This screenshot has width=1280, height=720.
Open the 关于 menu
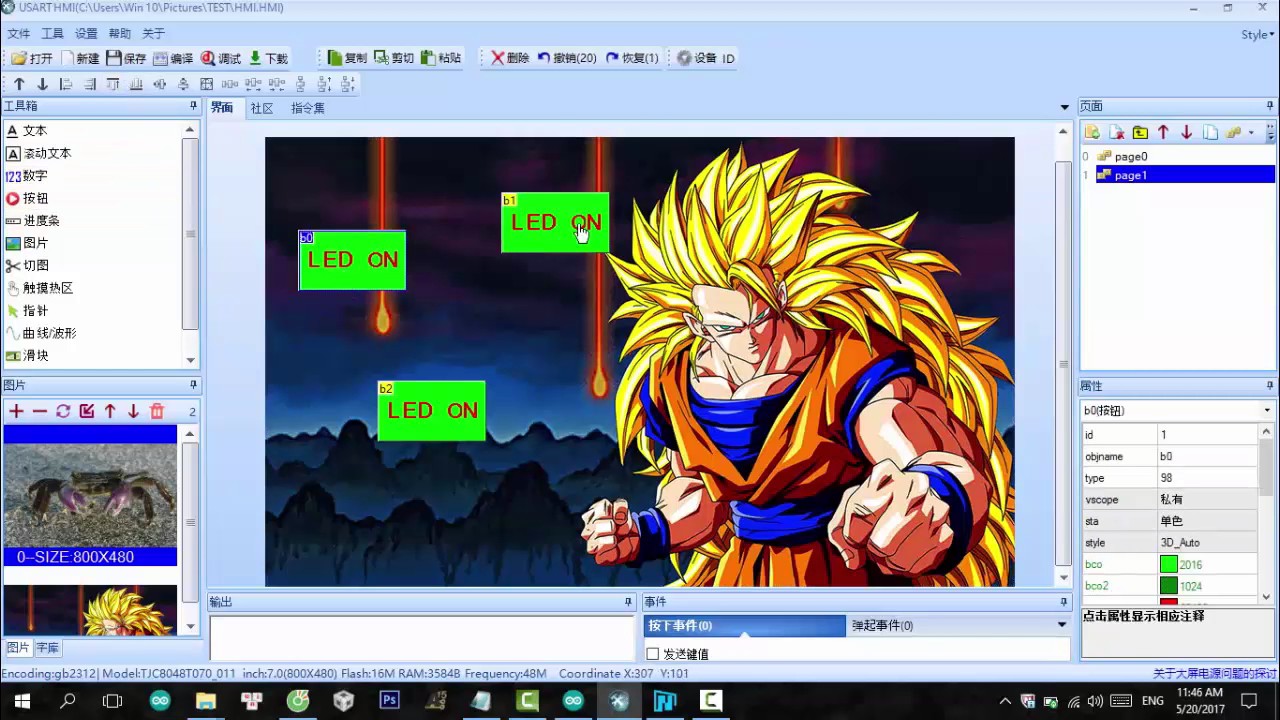click(153, 34)
